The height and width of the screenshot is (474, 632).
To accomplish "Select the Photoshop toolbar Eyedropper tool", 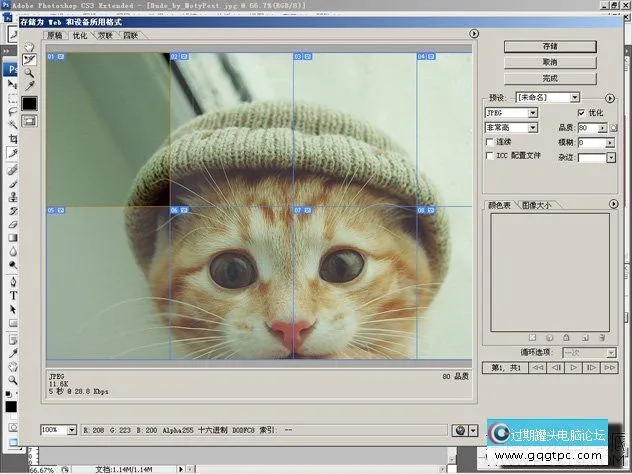I will coord(12,353).
